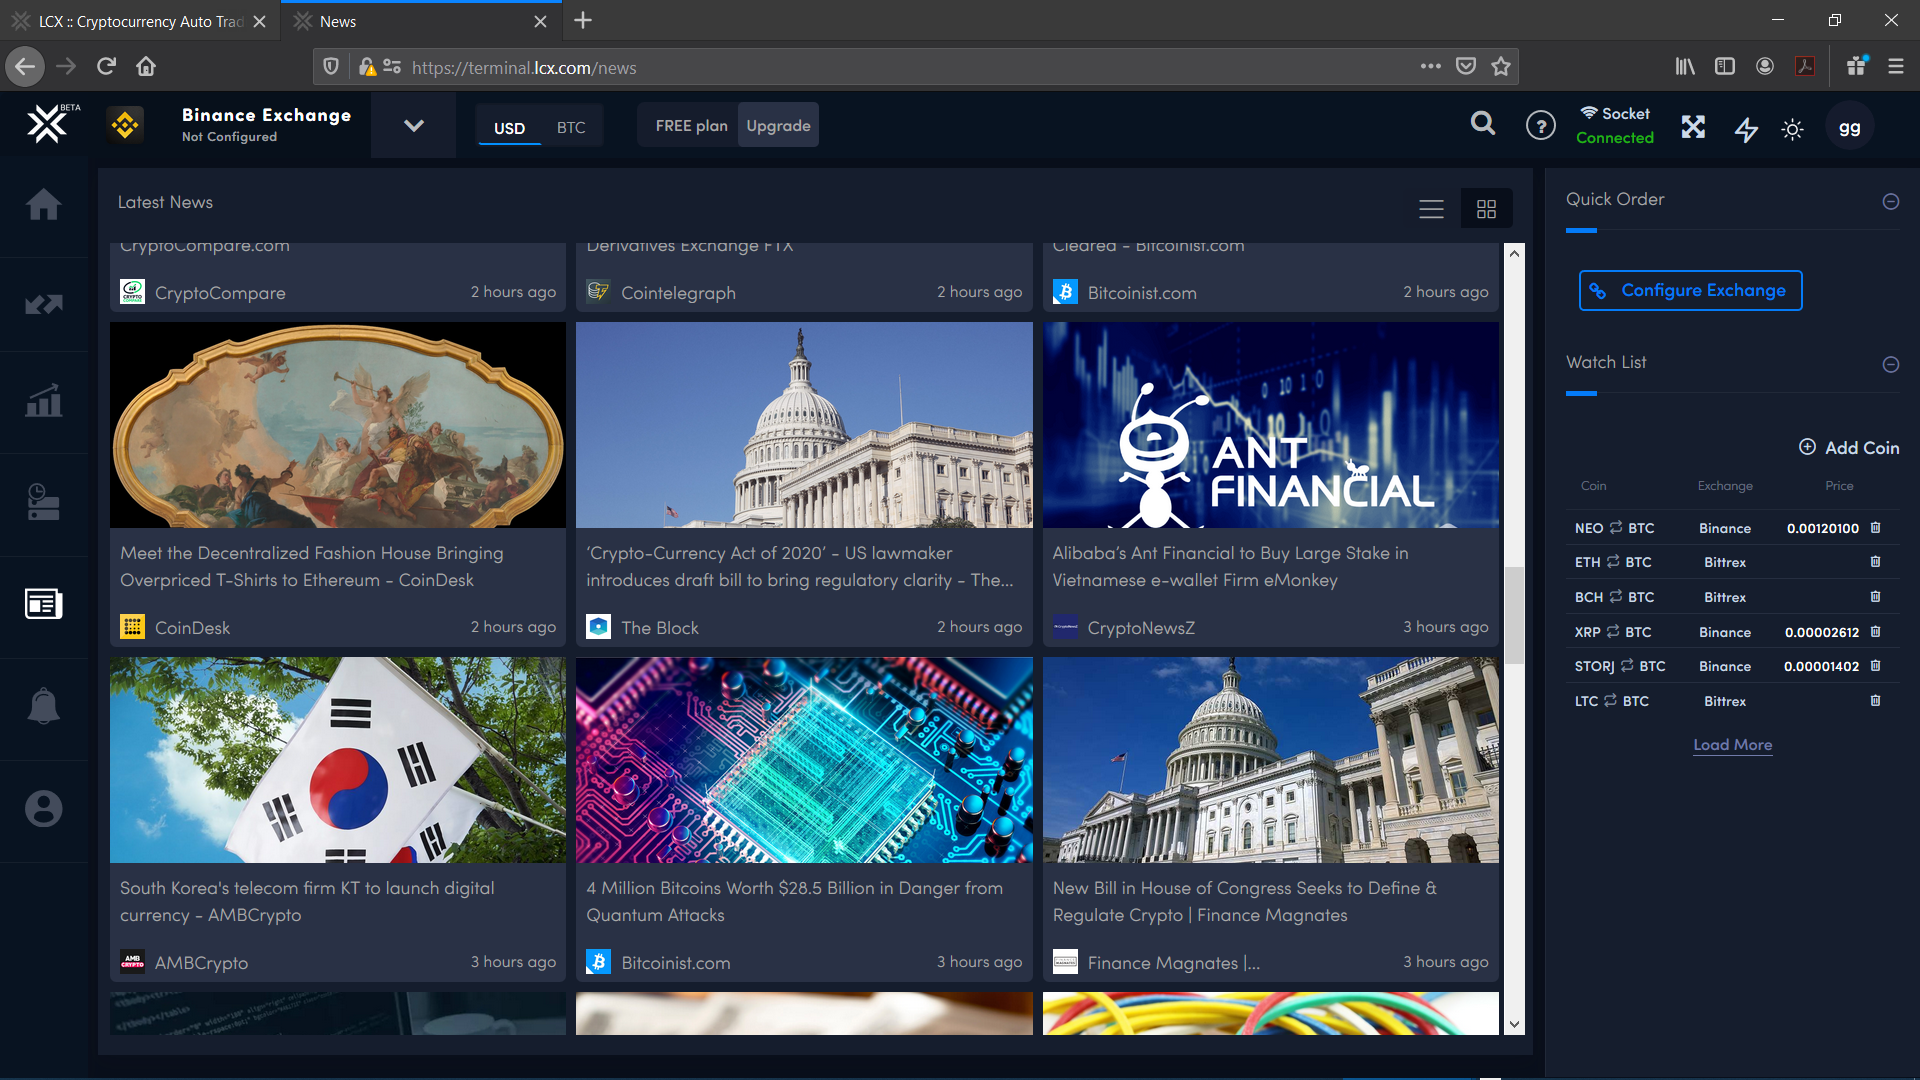Click the search magnifier icon in header

coord(1483,124)
